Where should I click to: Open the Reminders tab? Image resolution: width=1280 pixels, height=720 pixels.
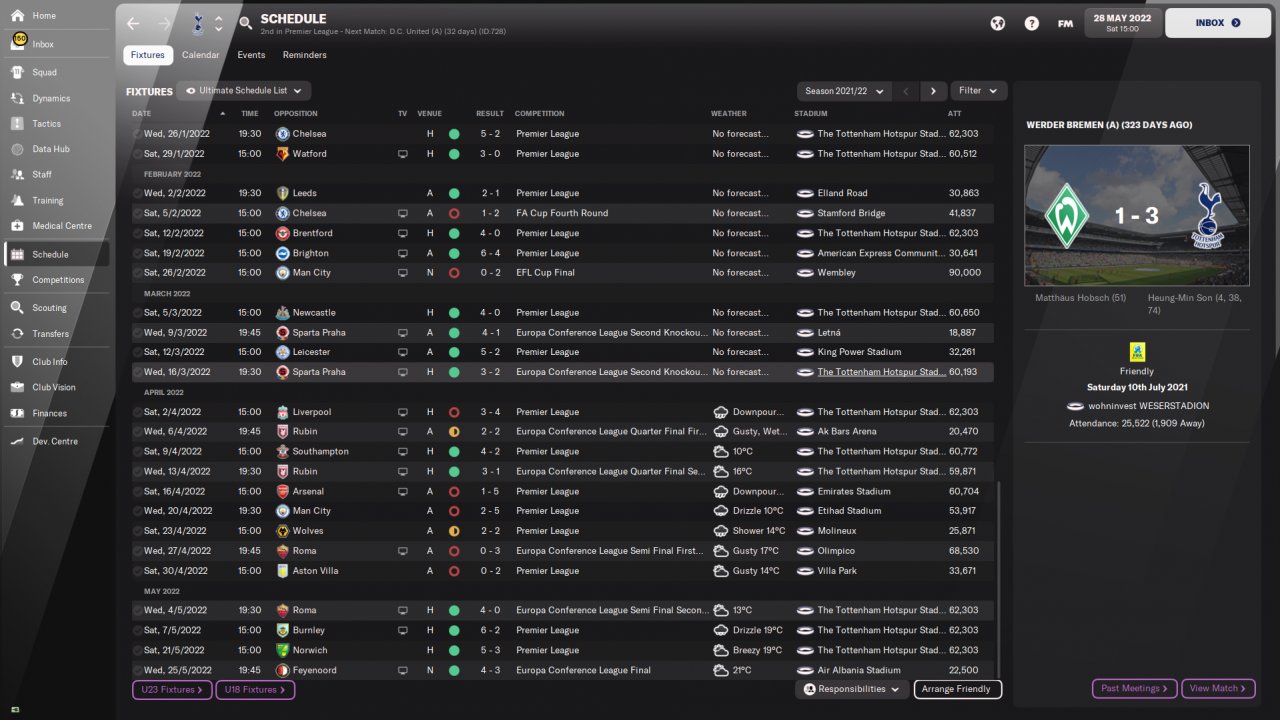[305, 55]
